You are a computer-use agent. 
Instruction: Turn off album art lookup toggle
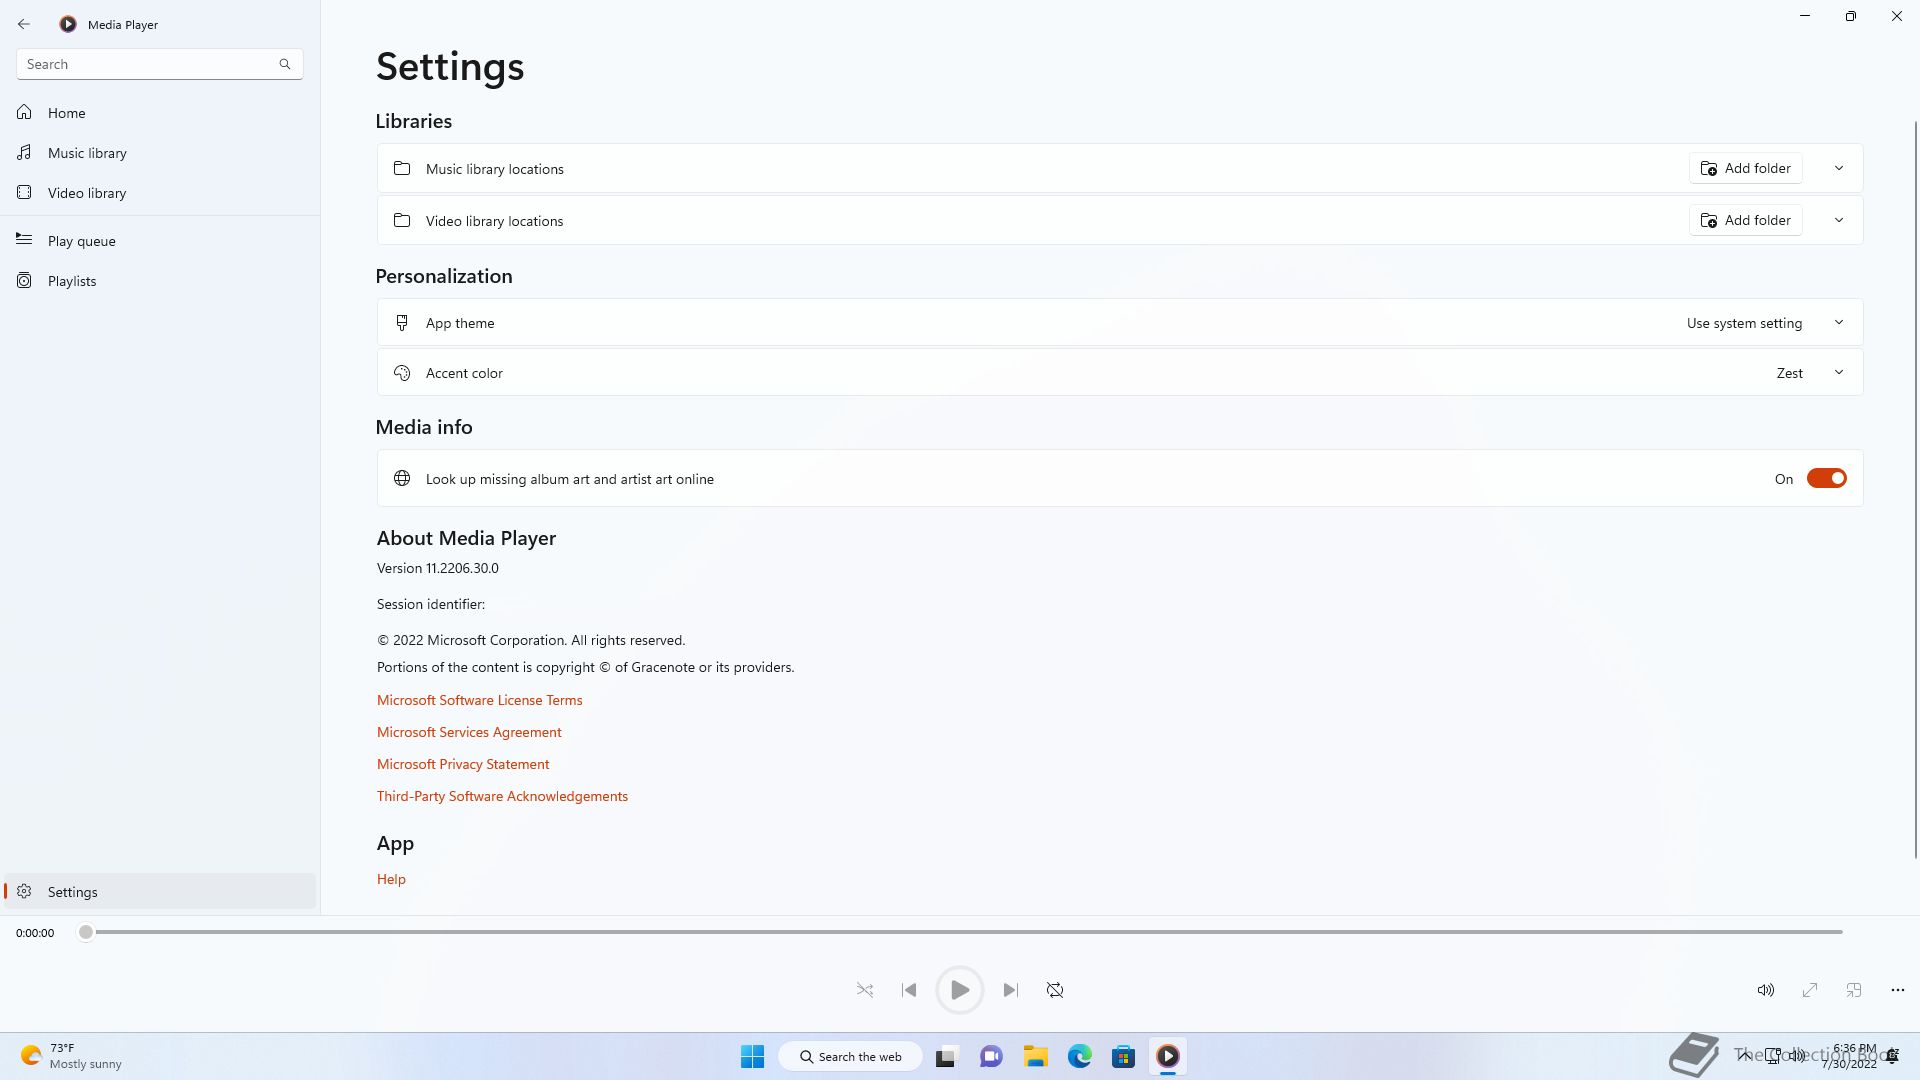1827,479
